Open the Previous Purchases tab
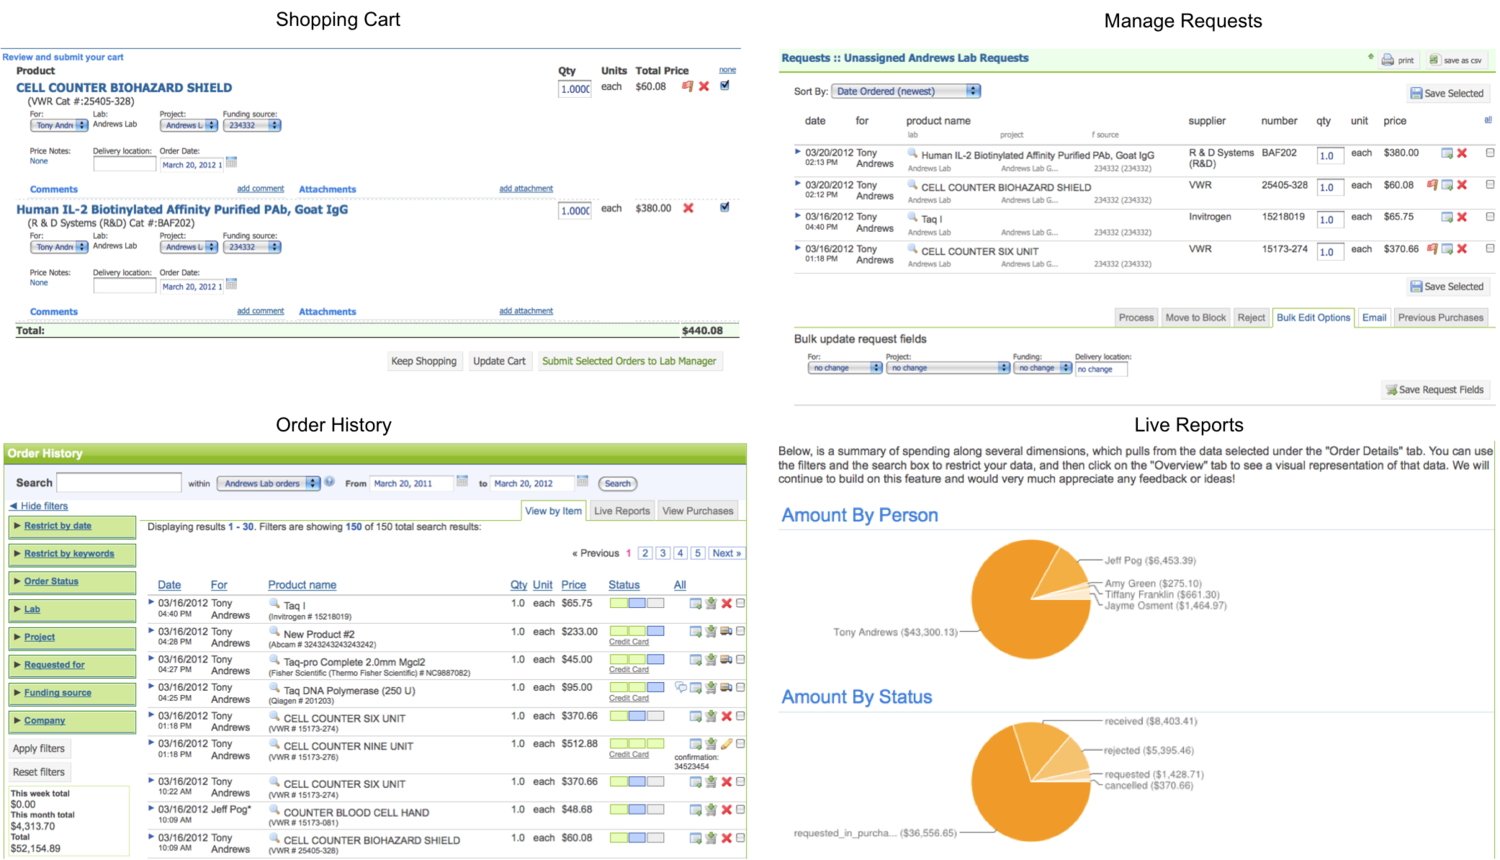This screenshot has width=1500, height=860. point(1440,317)
